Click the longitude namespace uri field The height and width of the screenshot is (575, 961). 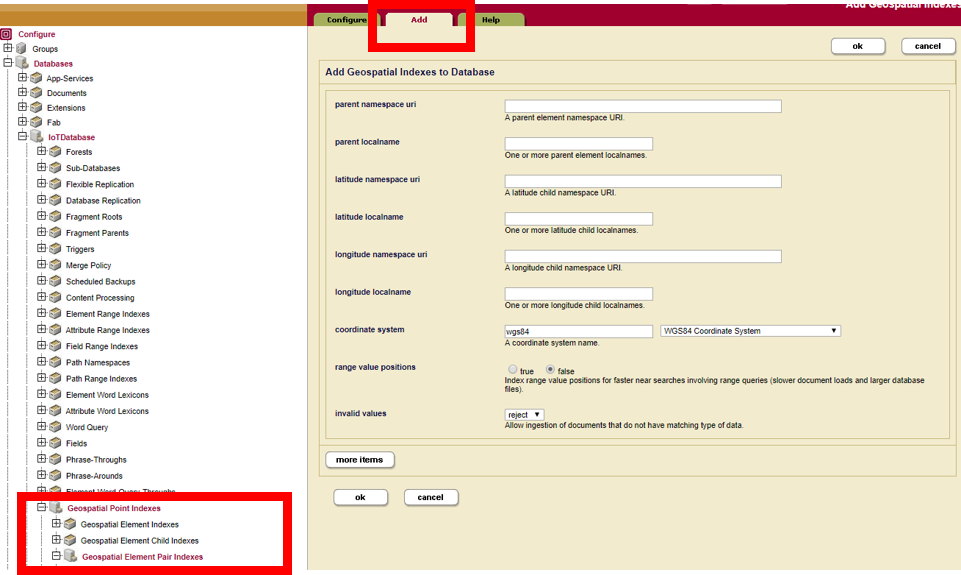(643, 256)
